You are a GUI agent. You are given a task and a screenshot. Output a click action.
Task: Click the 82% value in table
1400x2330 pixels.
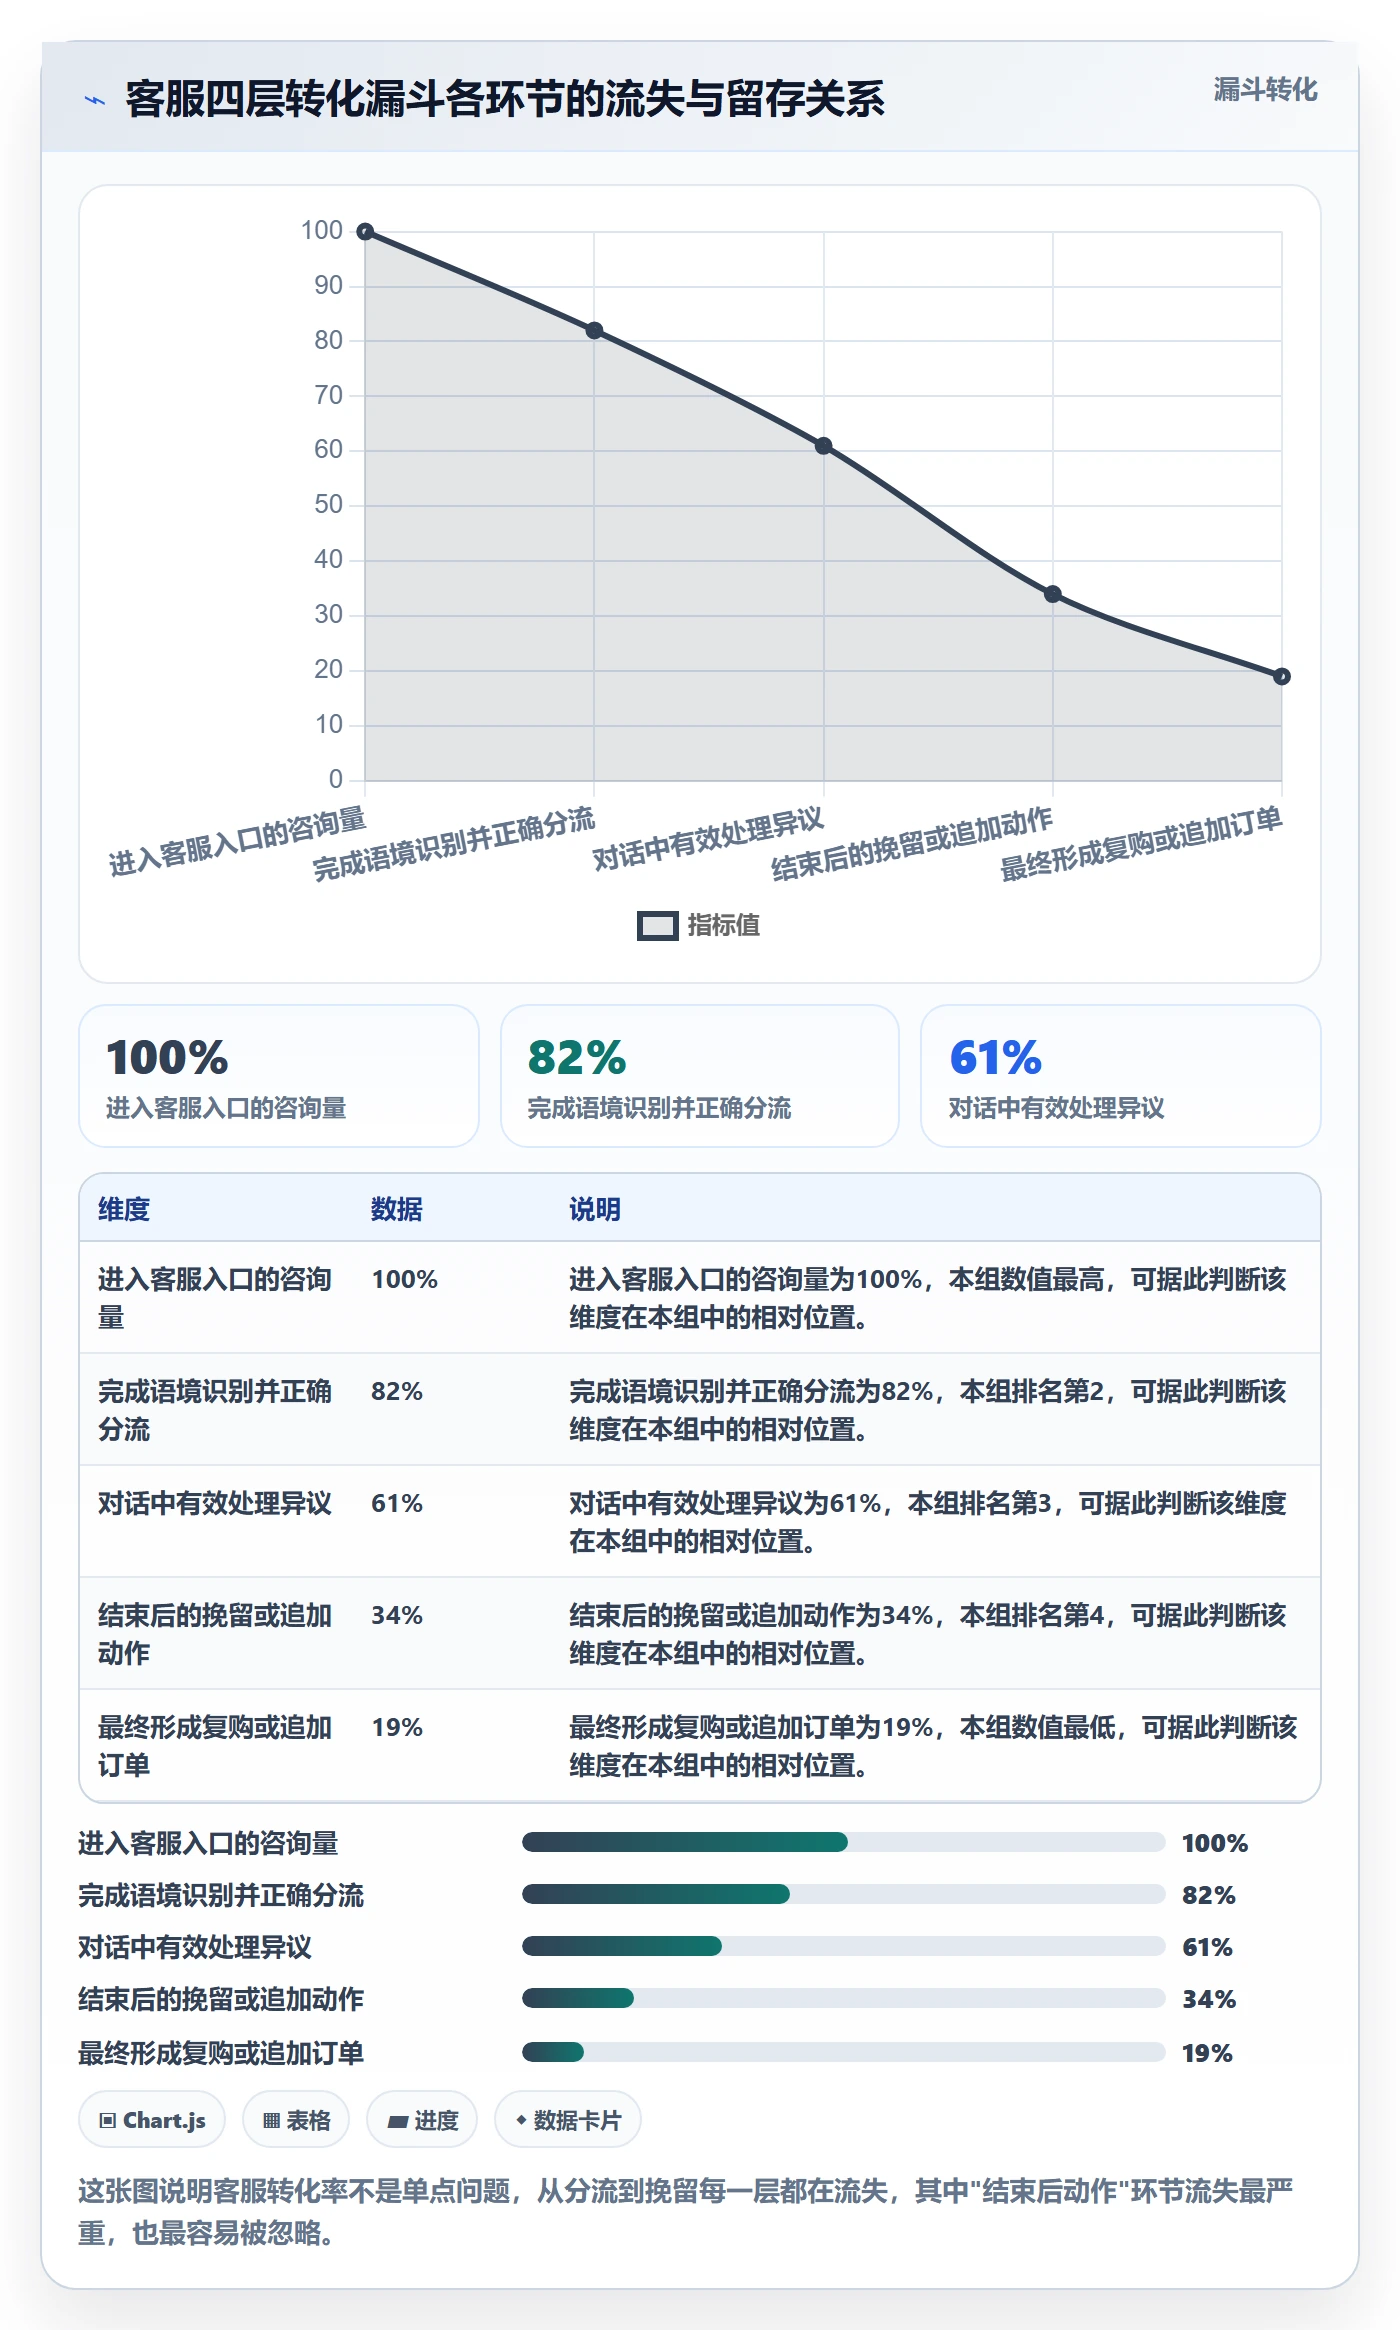tap(397, 1391)
